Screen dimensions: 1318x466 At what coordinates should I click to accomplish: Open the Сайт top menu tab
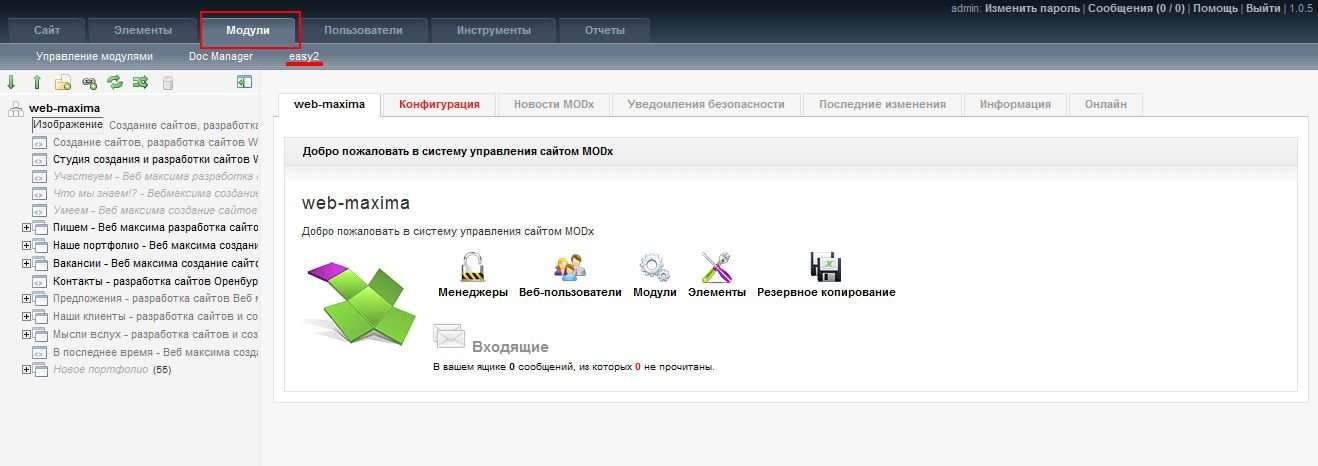(46, 30)
